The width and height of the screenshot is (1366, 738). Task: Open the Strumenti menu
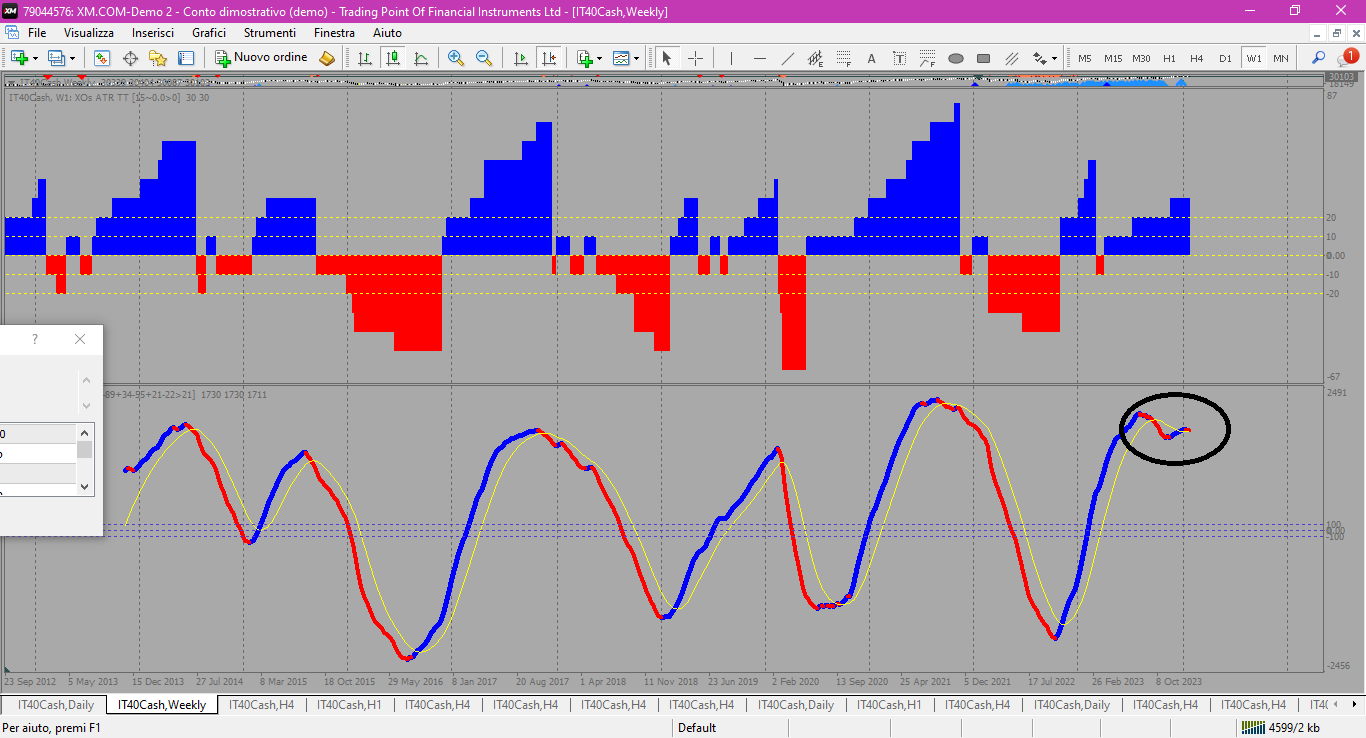coord(270,33)
